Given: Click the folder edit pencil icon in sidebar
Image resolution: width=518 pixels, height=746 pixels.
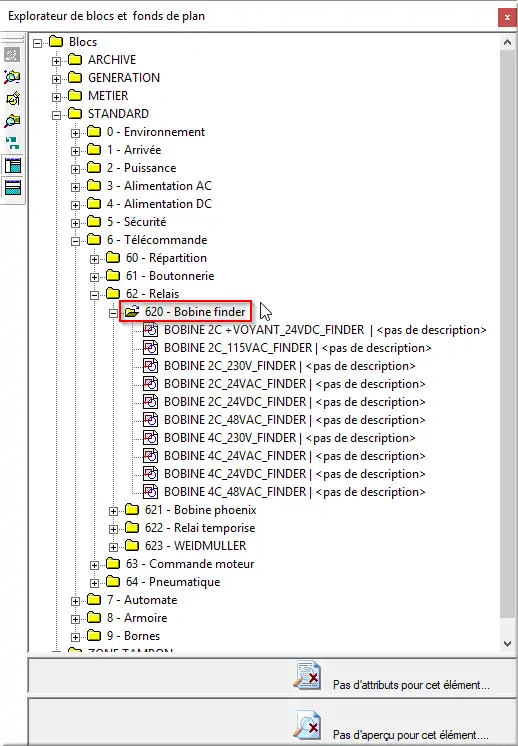Looking at the screenshot, I should (12, 98).
